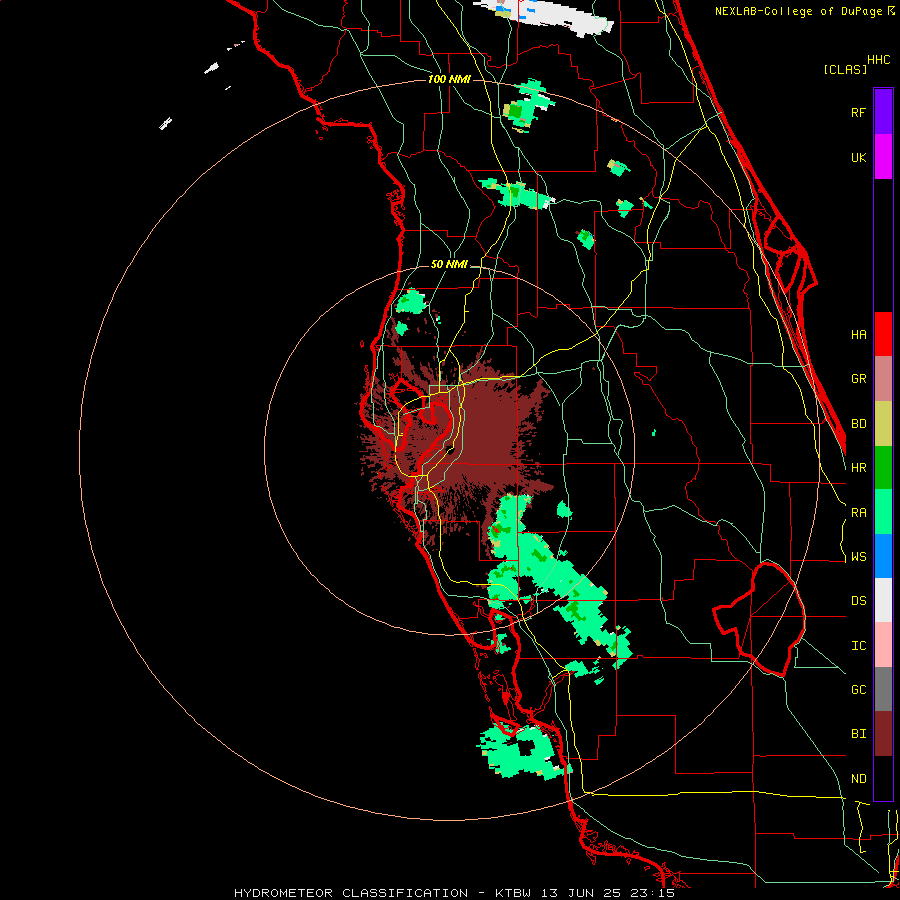Click the 100 NMI range ring label
Viewport: 900px width, 900px height.
pyautogui.click(x=449, y=79)
